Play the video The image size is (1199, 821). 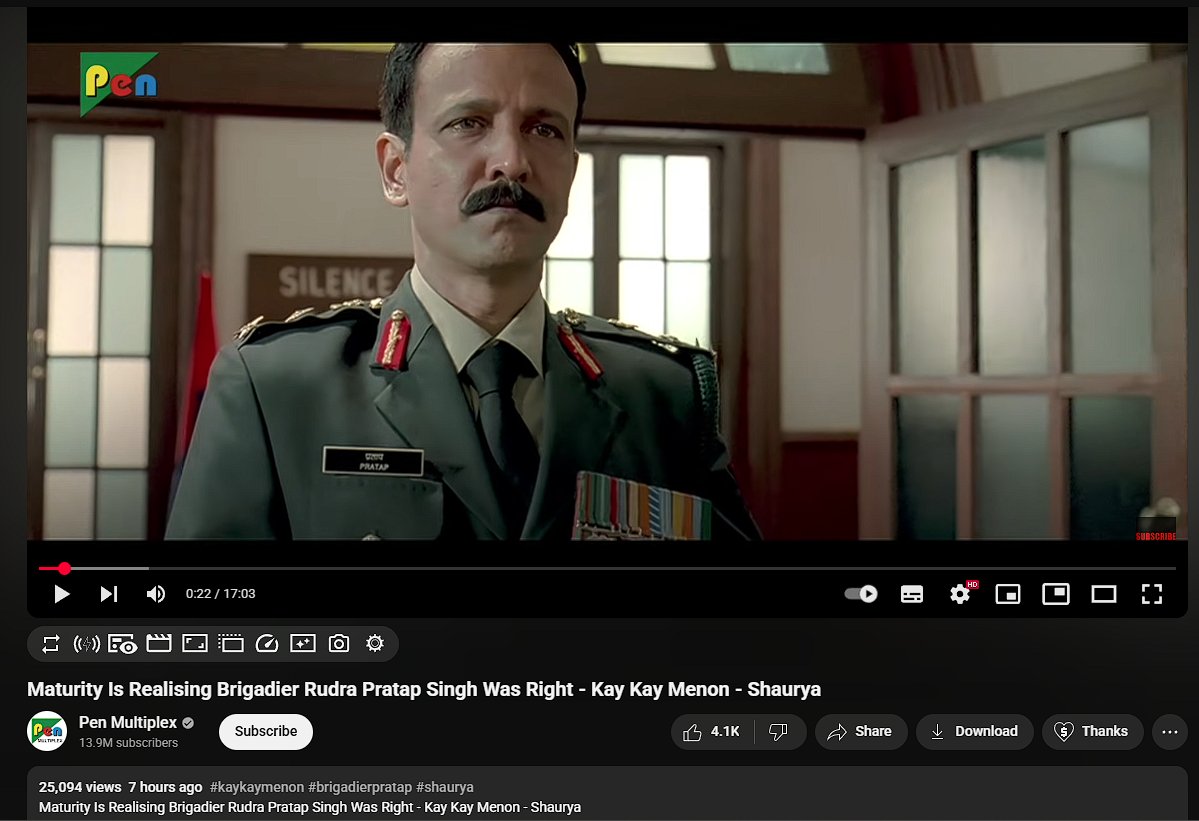click(x=62, y=594)
